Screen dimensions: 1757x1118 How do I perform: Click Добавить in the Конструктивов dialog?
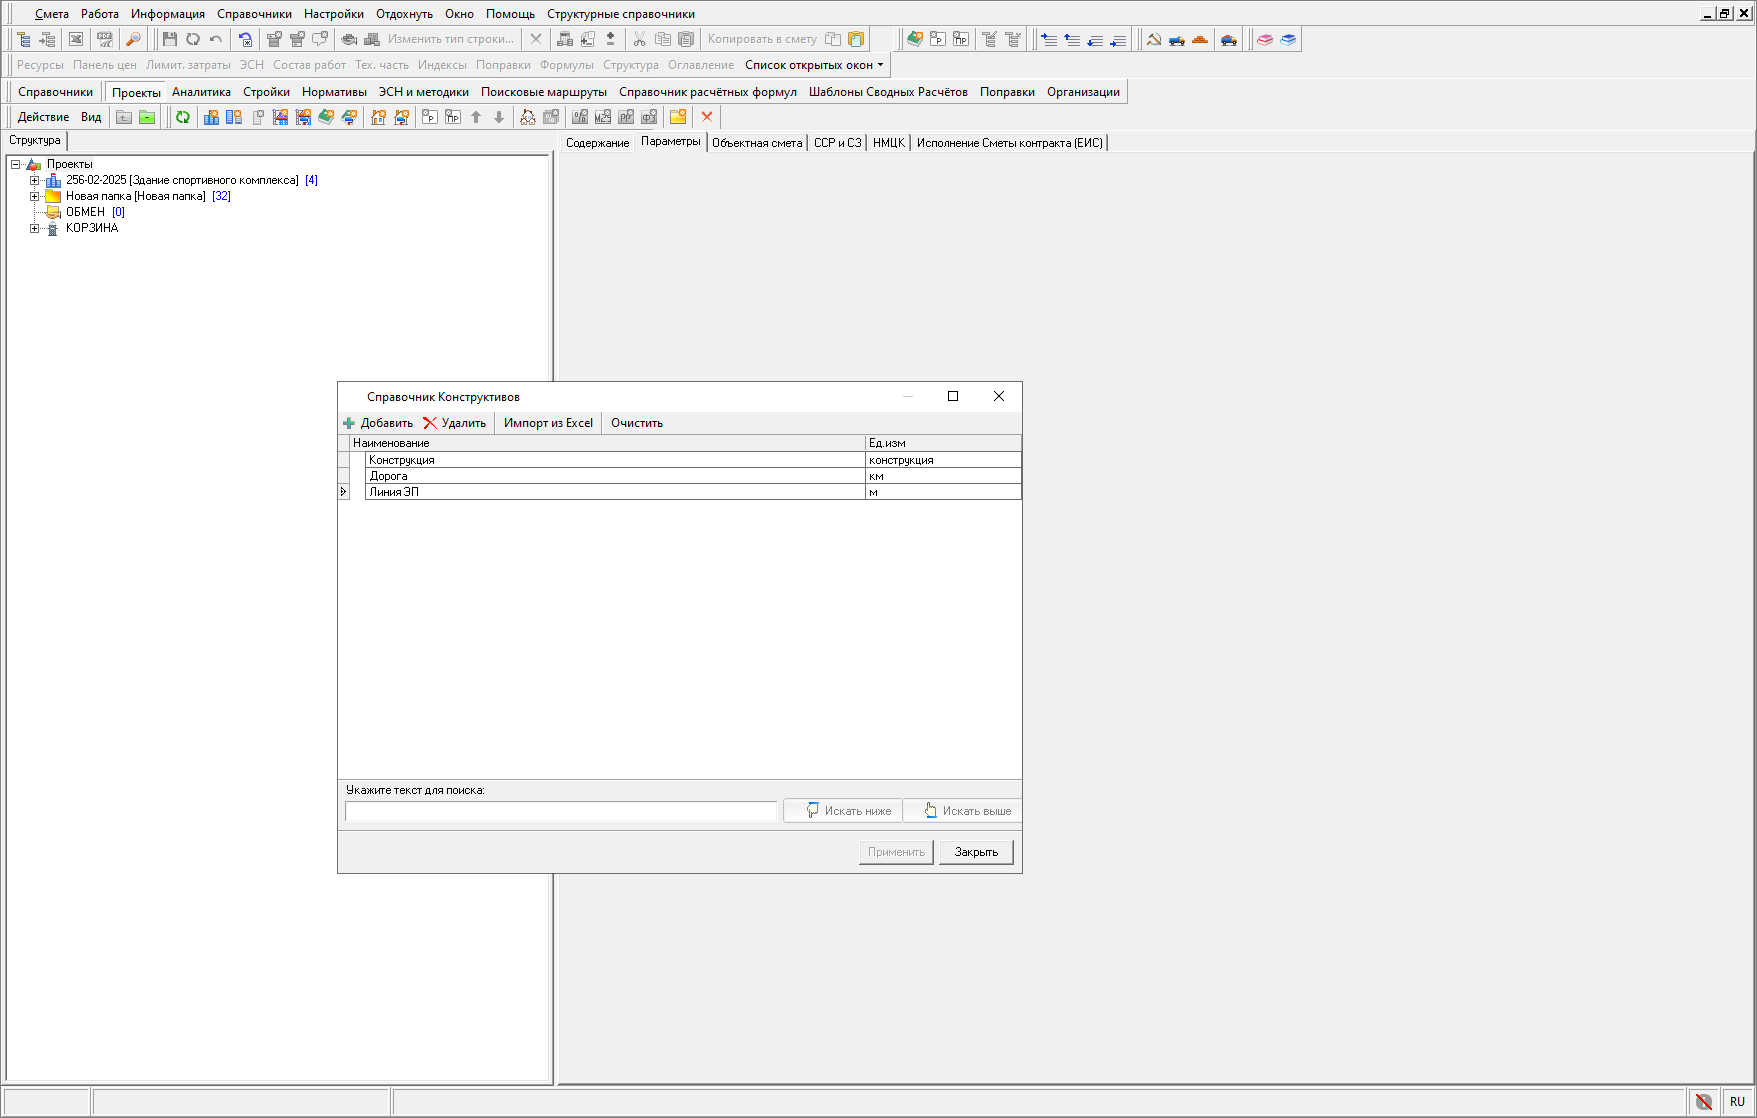[x=378, y=423]
